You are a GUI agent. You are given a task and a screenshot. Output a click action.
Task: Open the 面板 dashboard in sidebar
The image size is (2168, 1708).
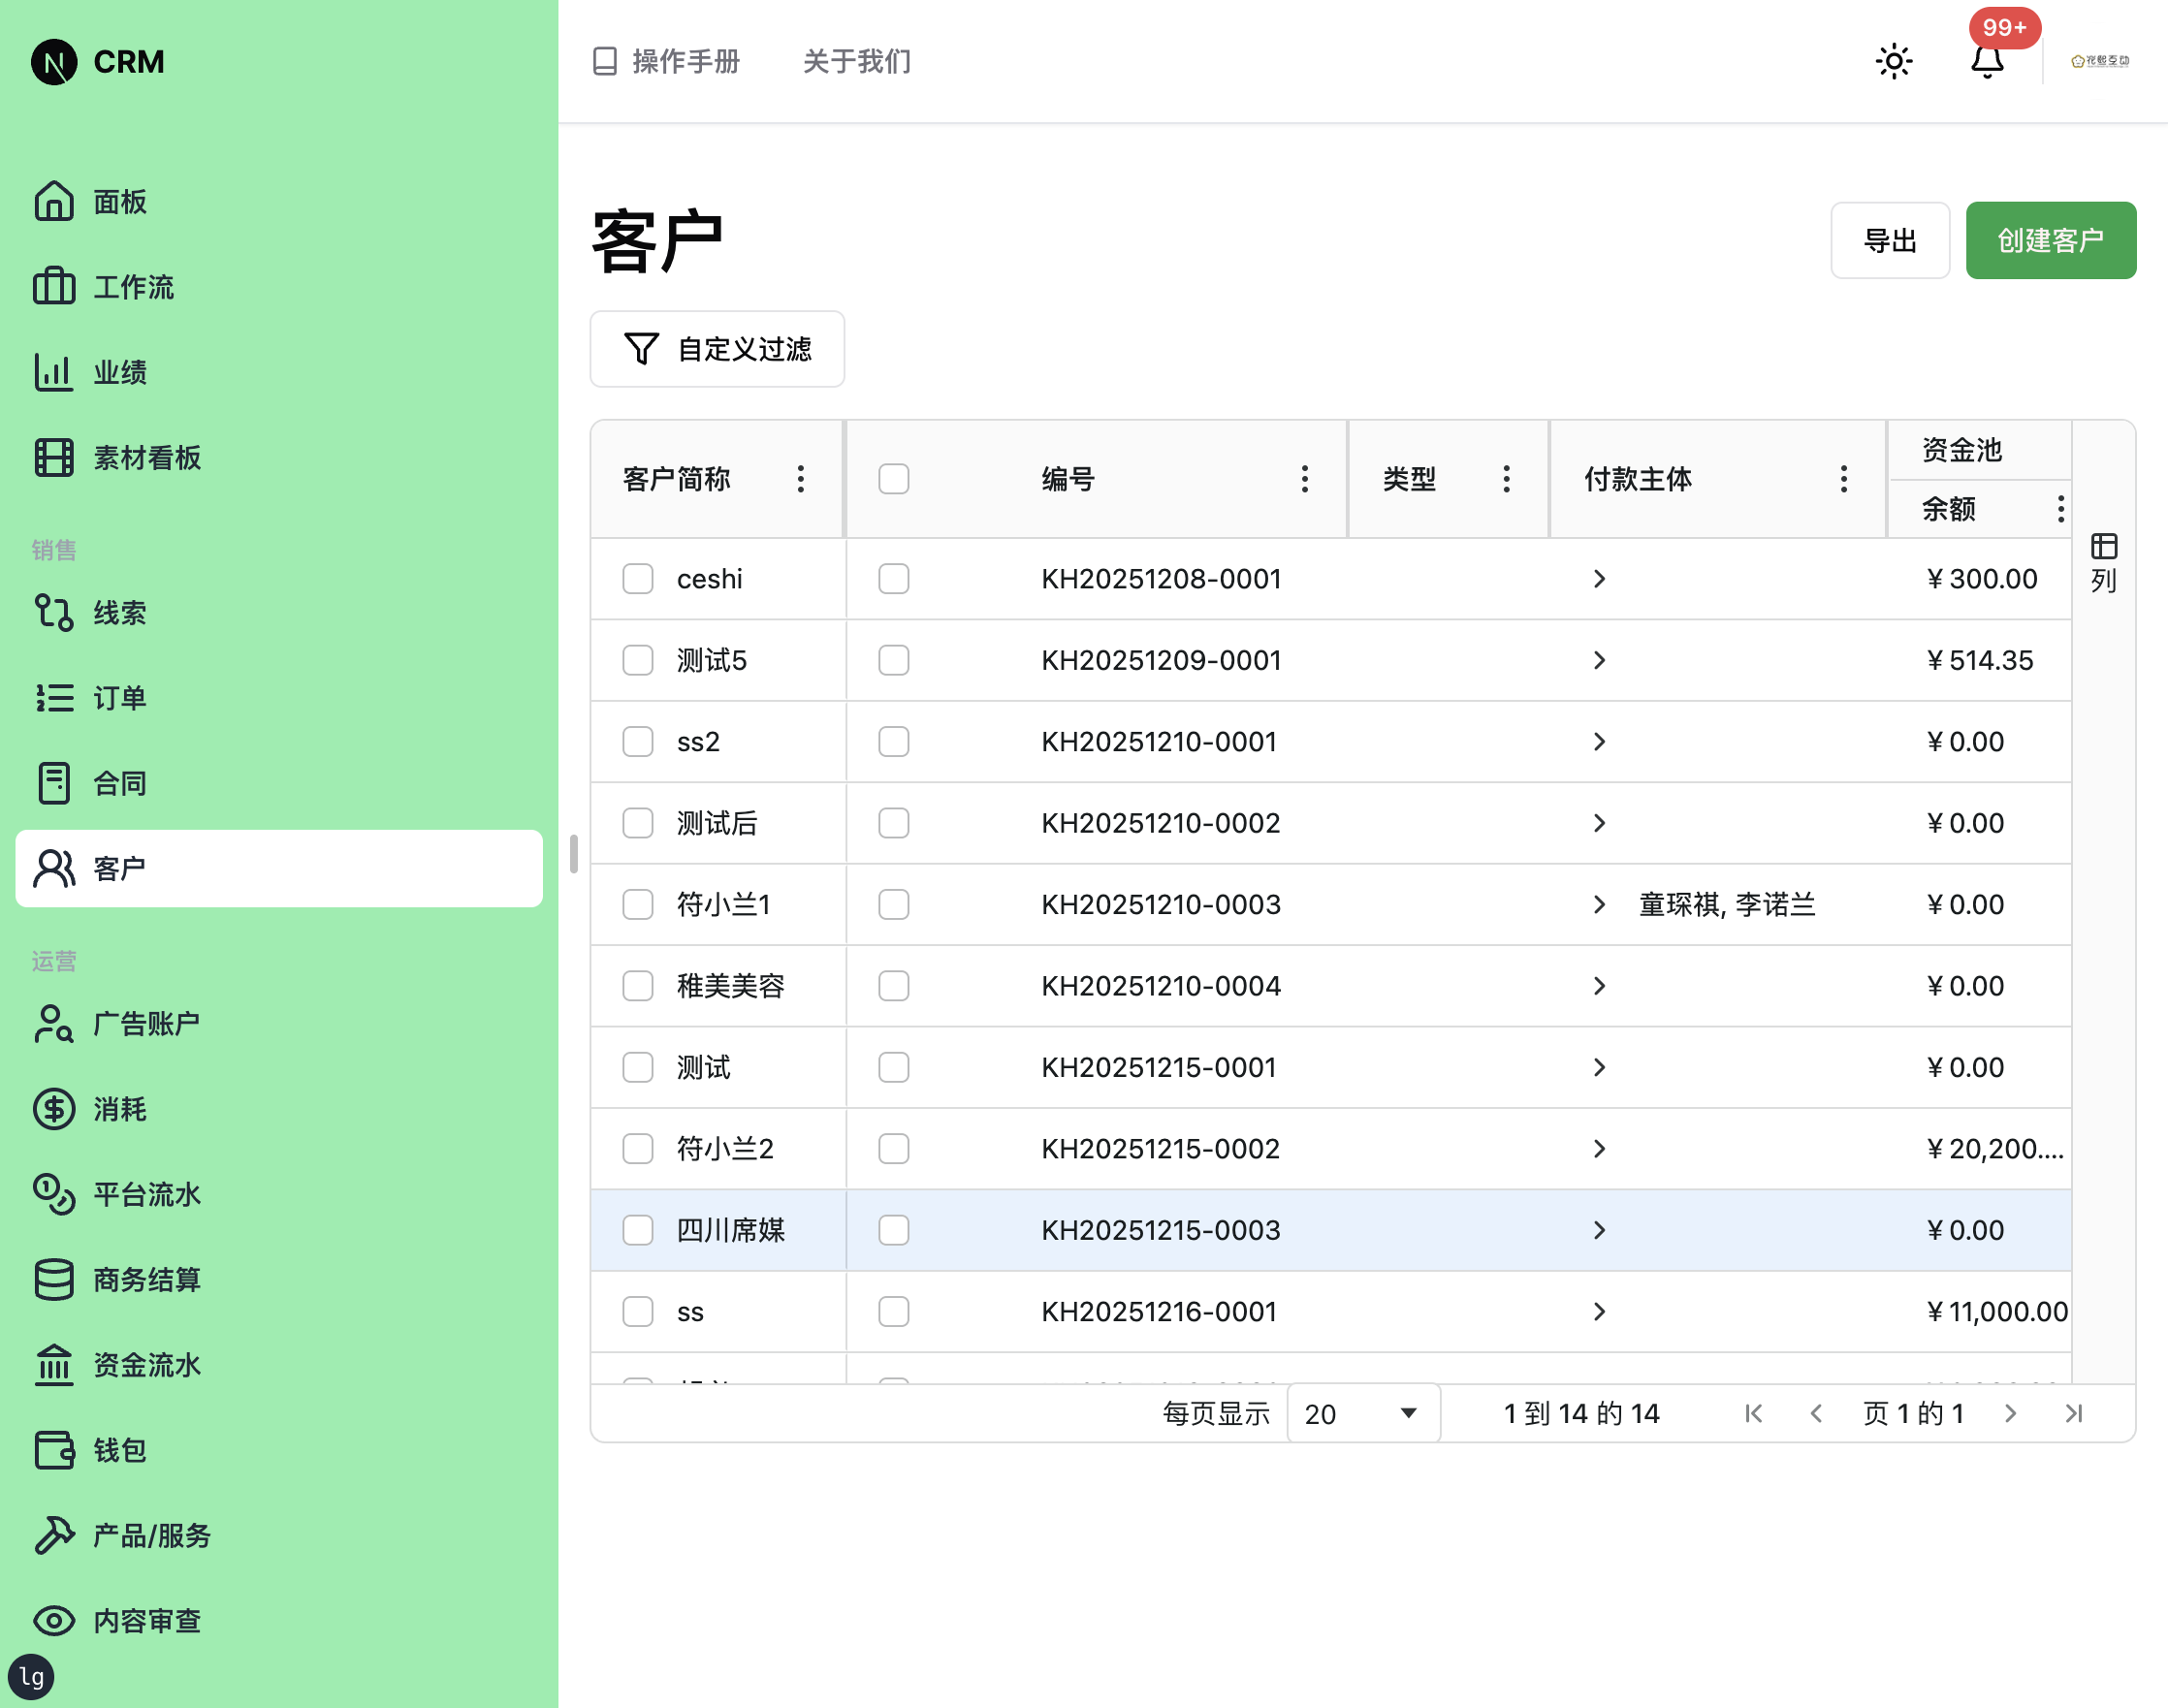click(119, 202)
